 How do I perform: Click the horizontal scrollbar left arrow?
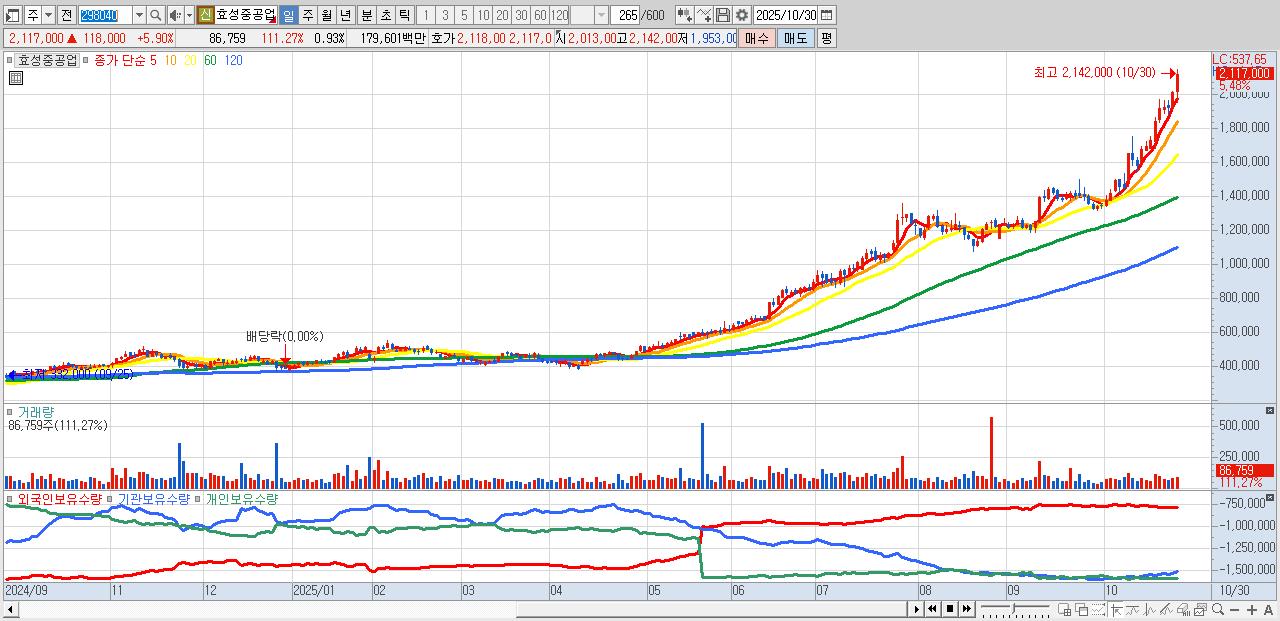9,609
